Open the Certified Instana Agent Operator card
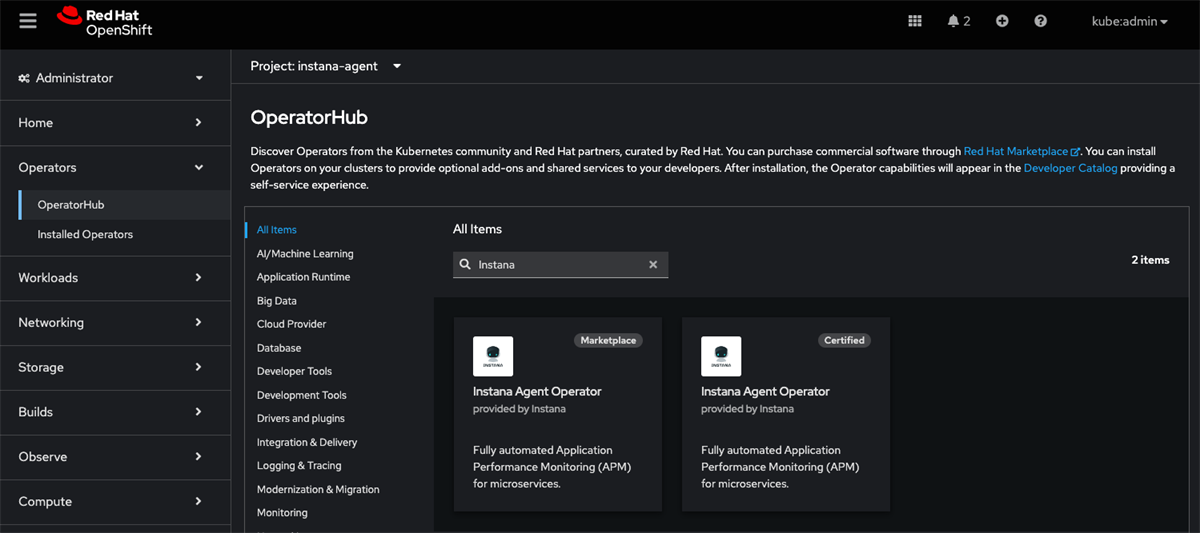The image size is (1200, 533). pyautogui.click(x=786, y=414)
